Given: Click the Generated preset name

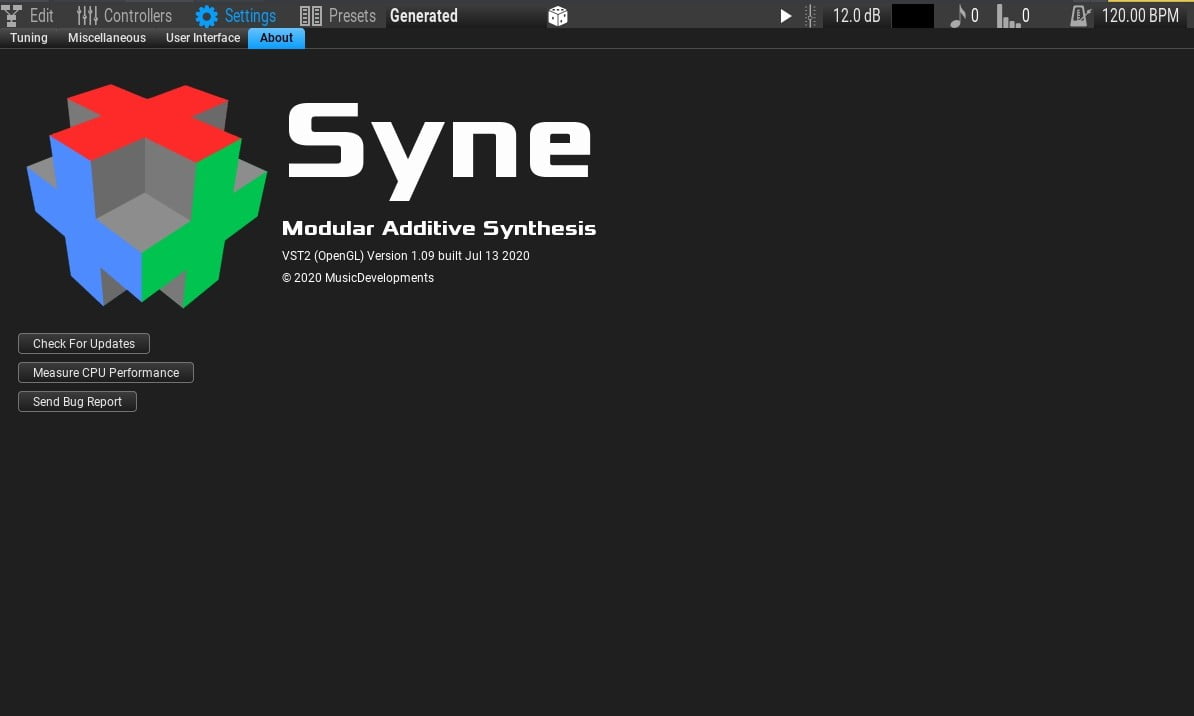Looking at the screenshot, I should click(423, 15).
